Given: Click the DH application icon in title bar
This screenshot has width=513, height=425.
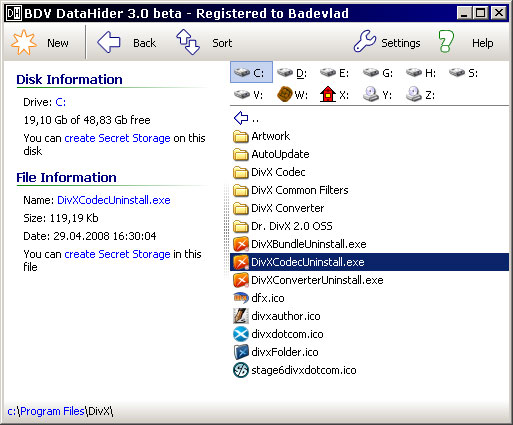Looking at the screenshot, I should click(x=14, y=13).
